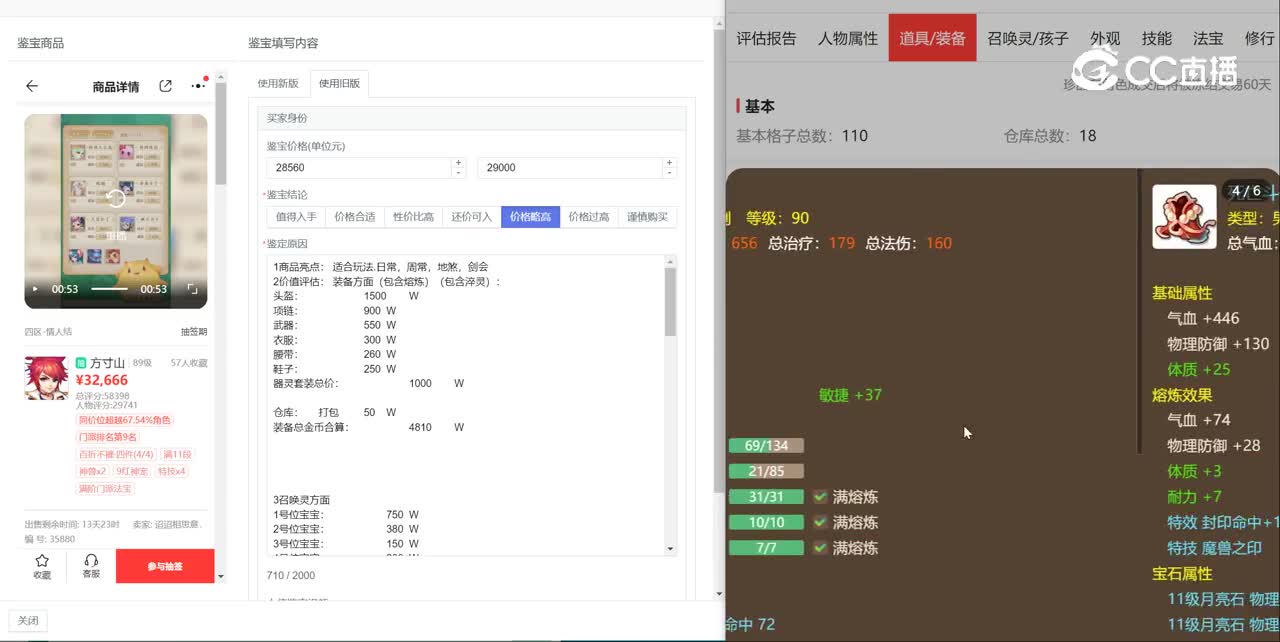Click the video progress bar

pos(109,289)
